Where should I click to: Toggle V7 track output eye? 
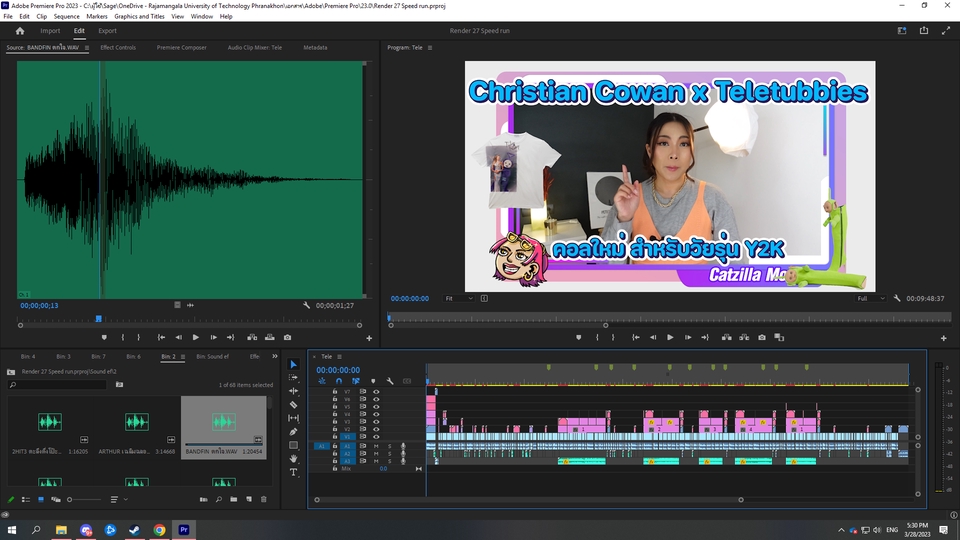376,392
